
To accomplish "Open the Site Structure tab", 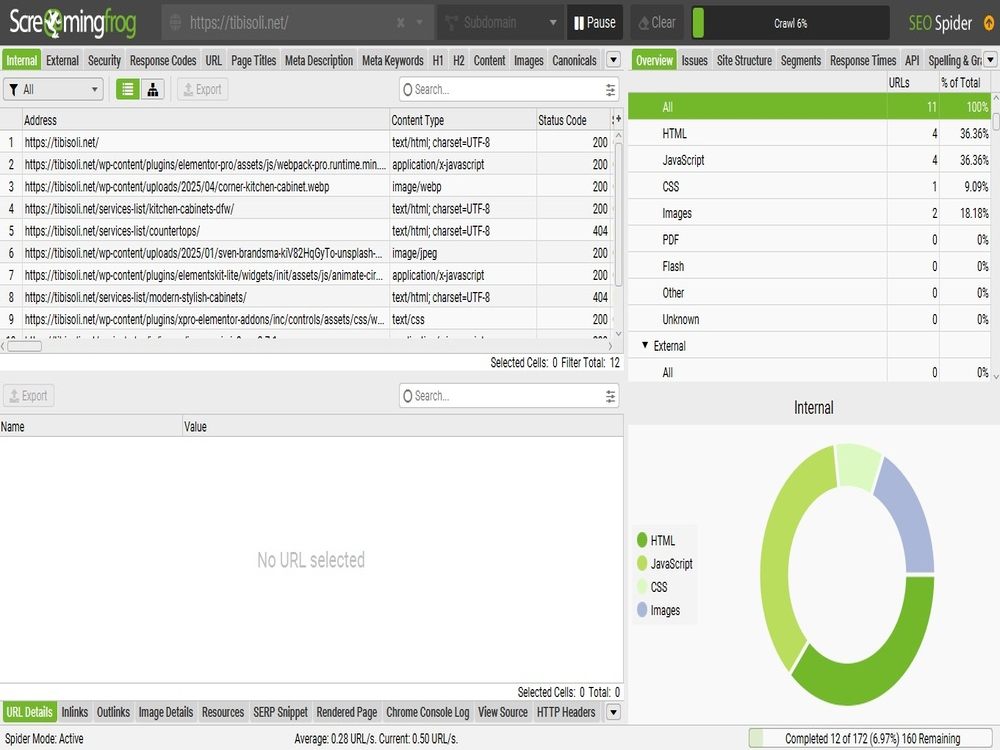I will click(x=744, y=61).
